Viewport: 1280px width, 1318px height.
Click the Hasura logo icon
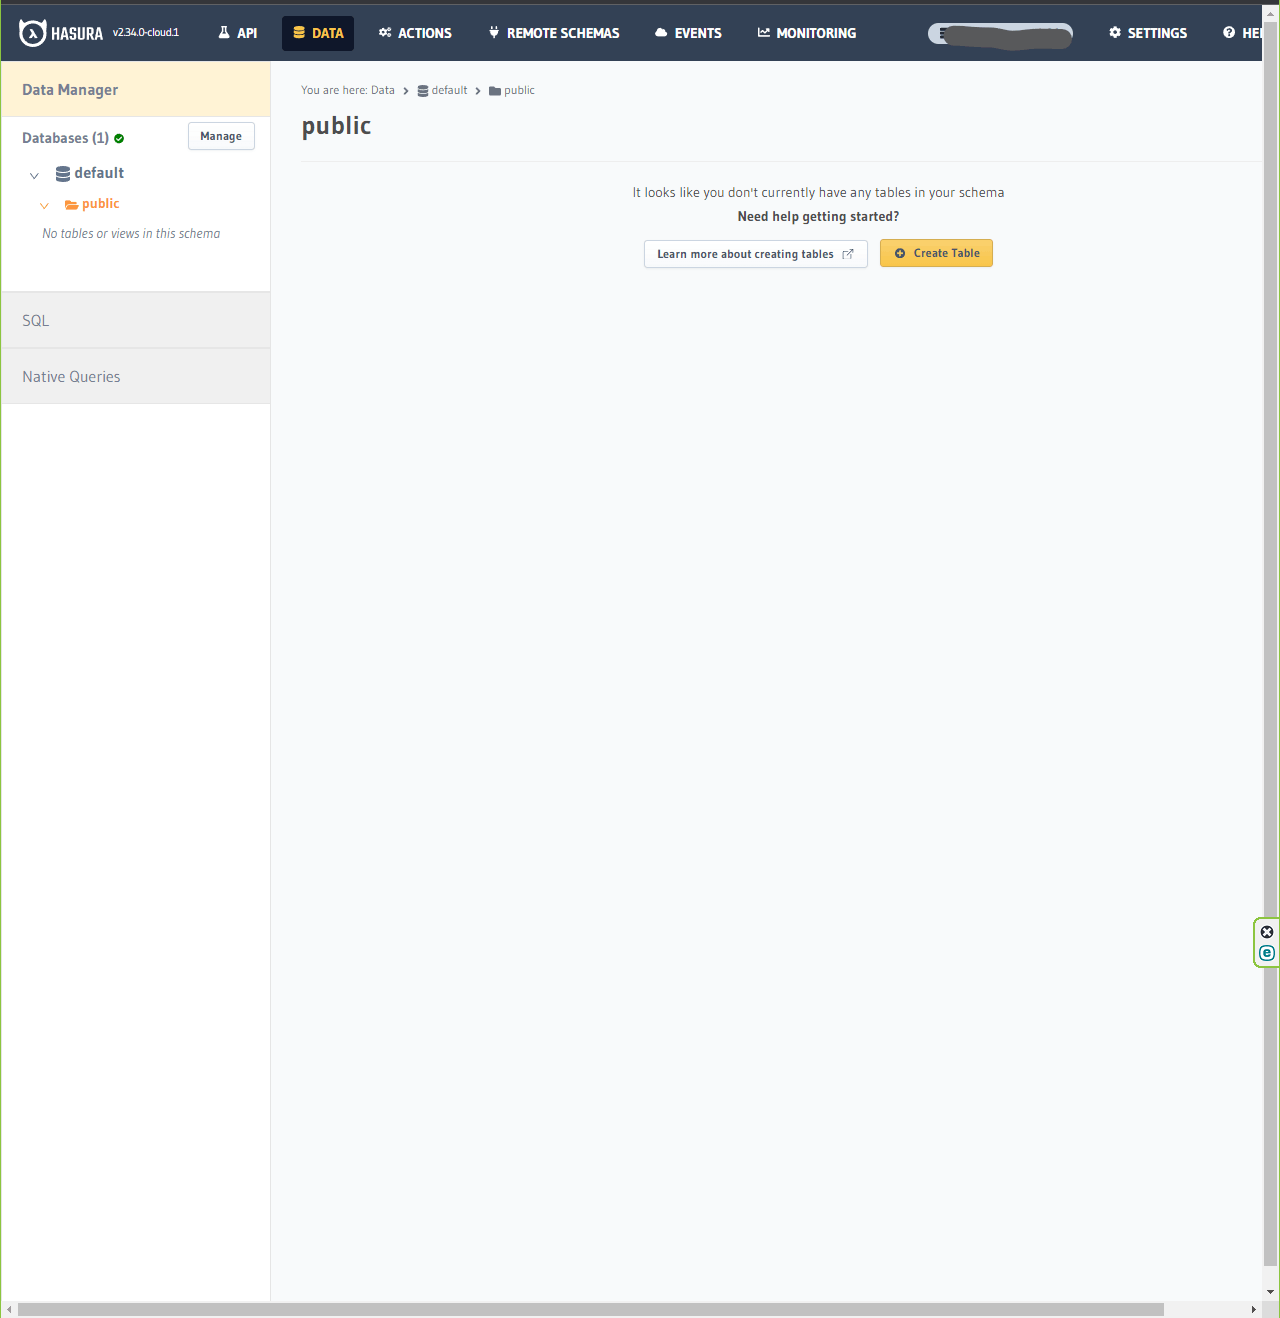coord(32,33)
